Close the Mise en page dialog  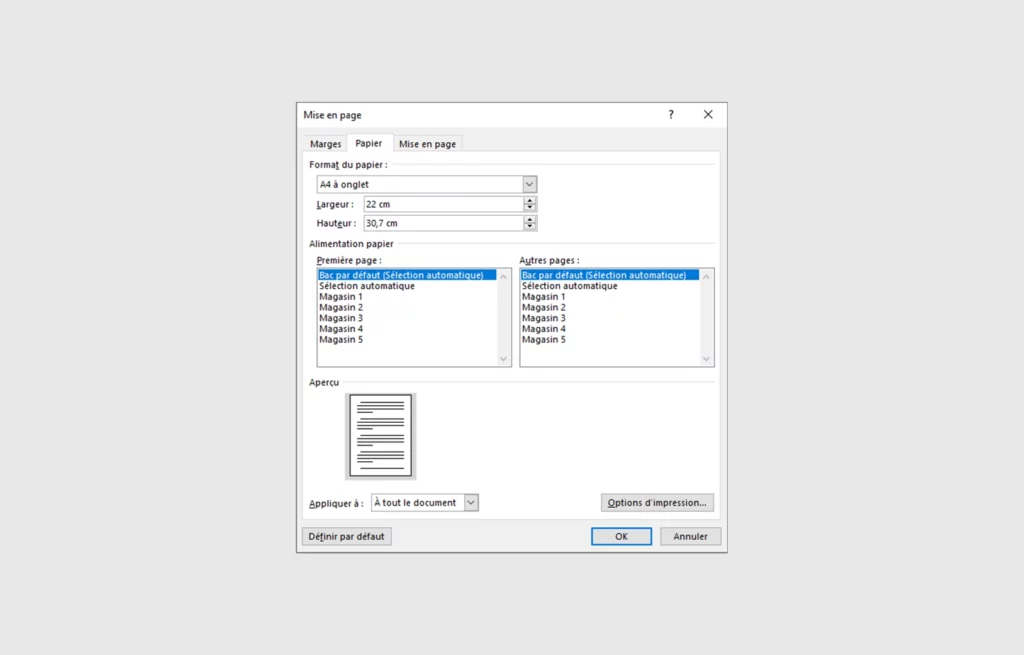click(708, 115)
